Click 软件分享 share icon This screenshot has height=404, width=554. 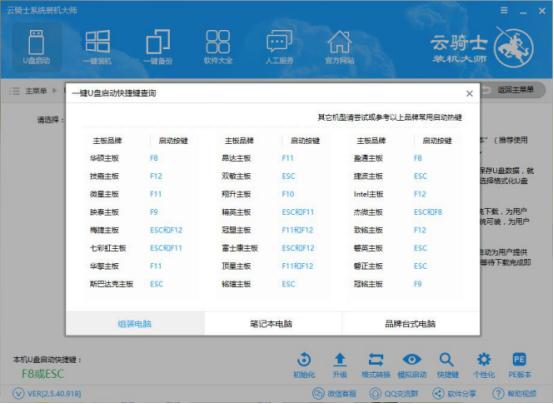point(454,393)
